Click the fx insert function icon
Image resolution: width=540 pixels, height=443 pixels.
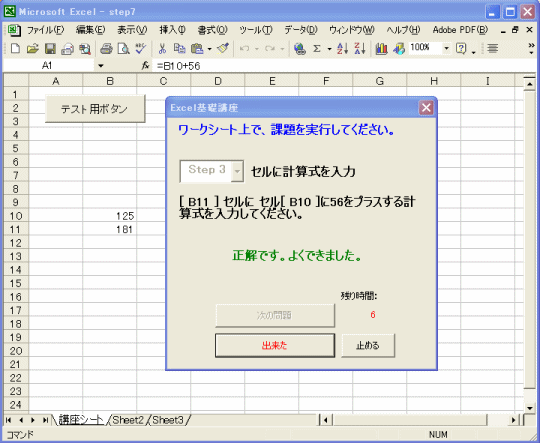pyautogui.click(x=145, y=65)
